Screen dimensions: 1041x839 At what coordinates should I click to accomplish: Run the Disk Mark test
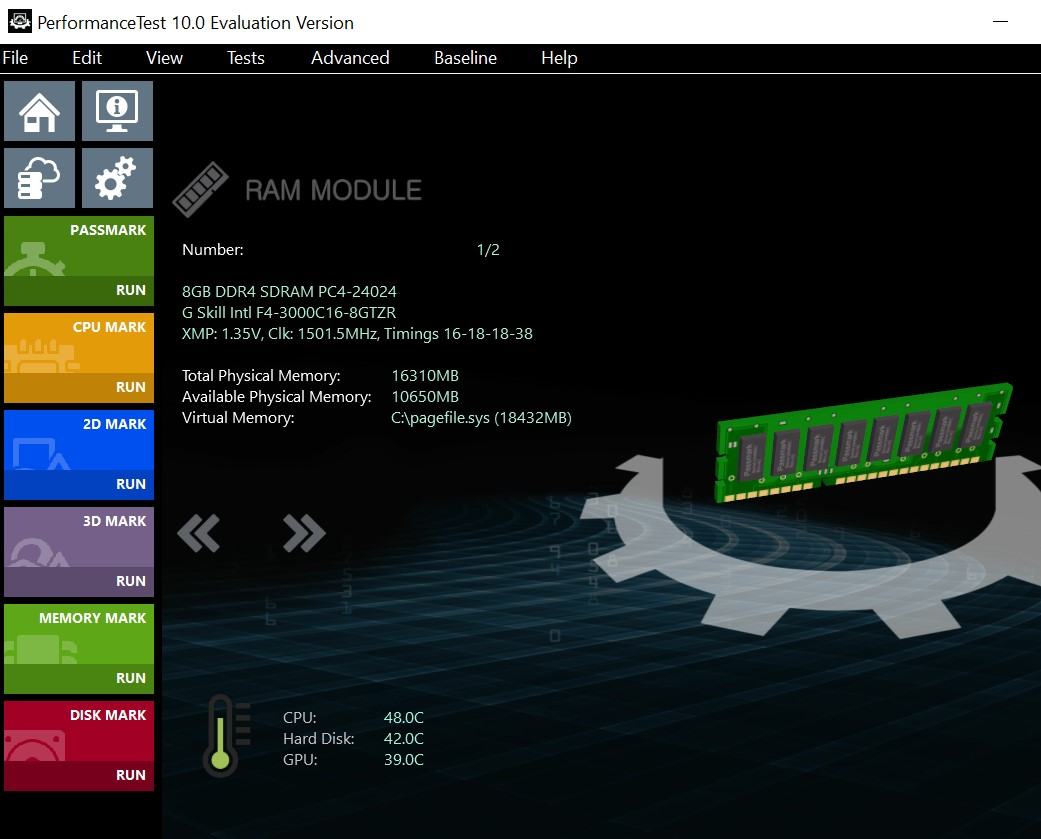pos(79,775)
